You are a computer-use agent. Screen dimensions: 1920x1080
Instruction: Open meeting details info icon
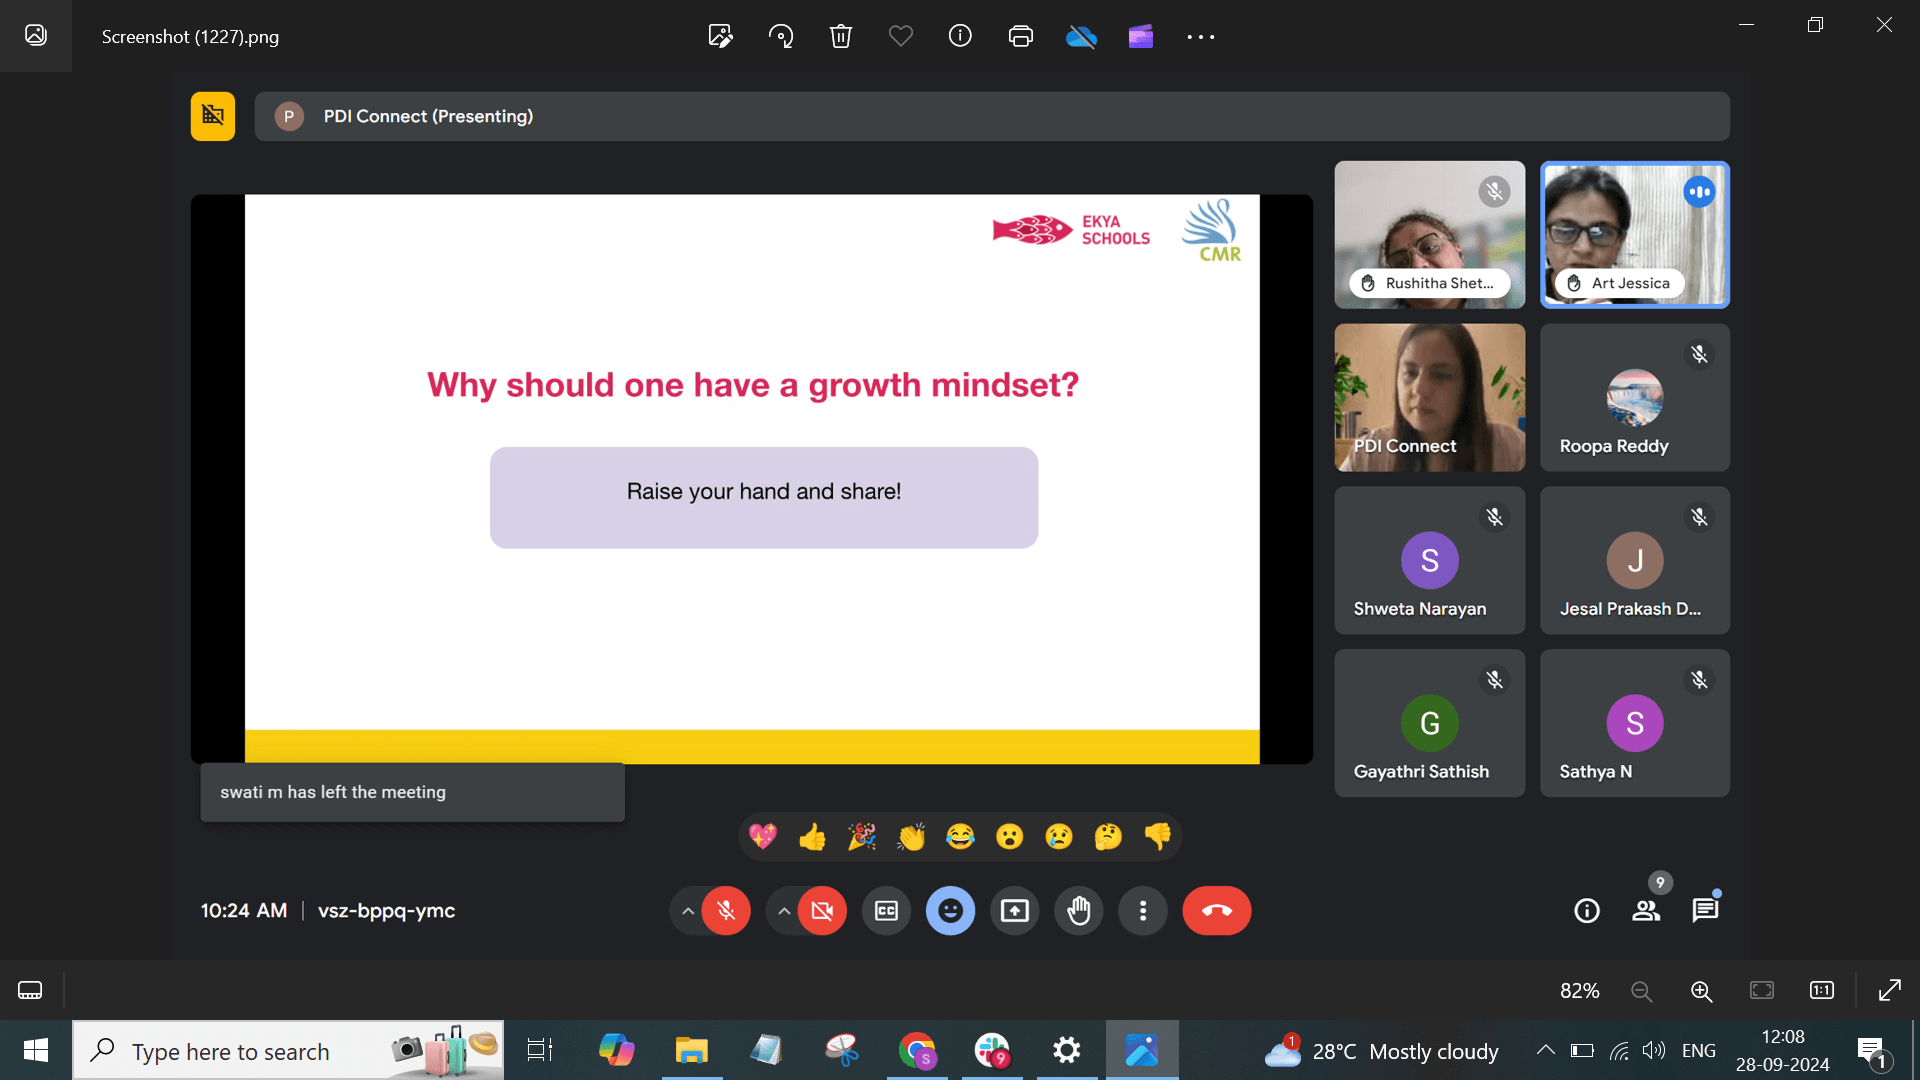(x=1587, y=911)
